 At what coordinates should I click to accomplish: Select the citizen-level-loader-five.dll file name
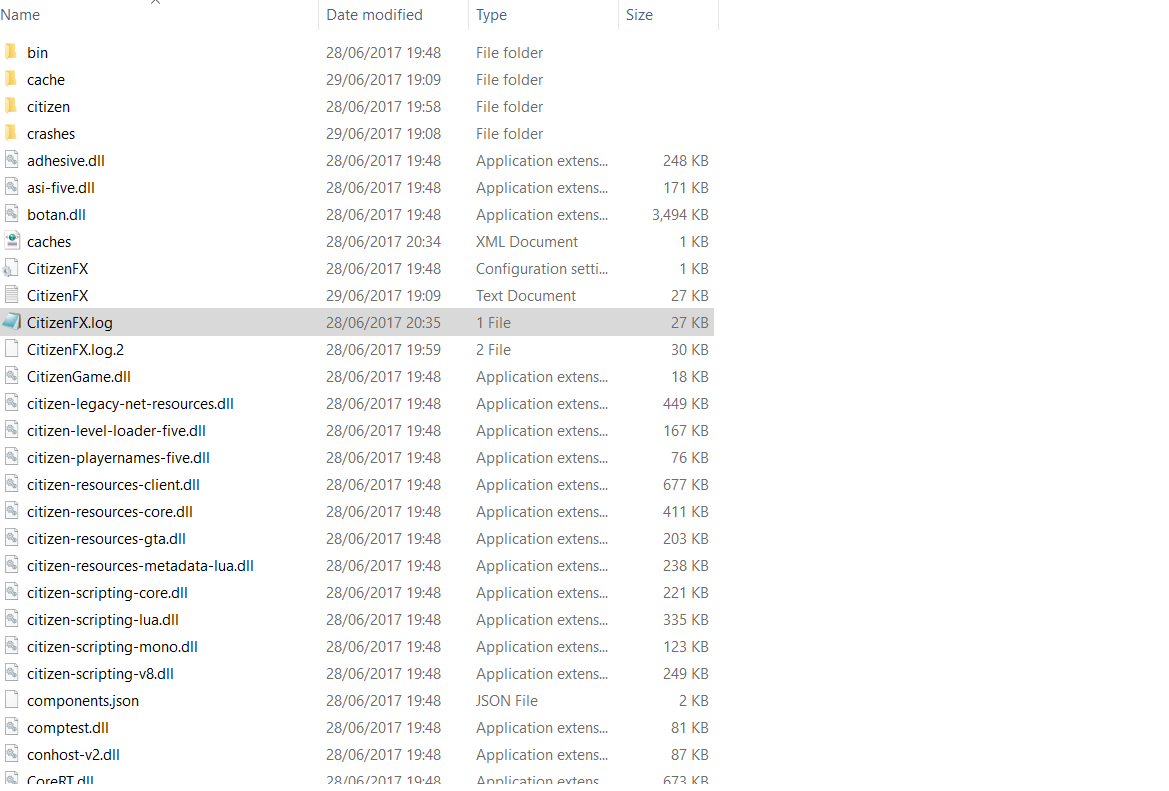coord(116,430)
